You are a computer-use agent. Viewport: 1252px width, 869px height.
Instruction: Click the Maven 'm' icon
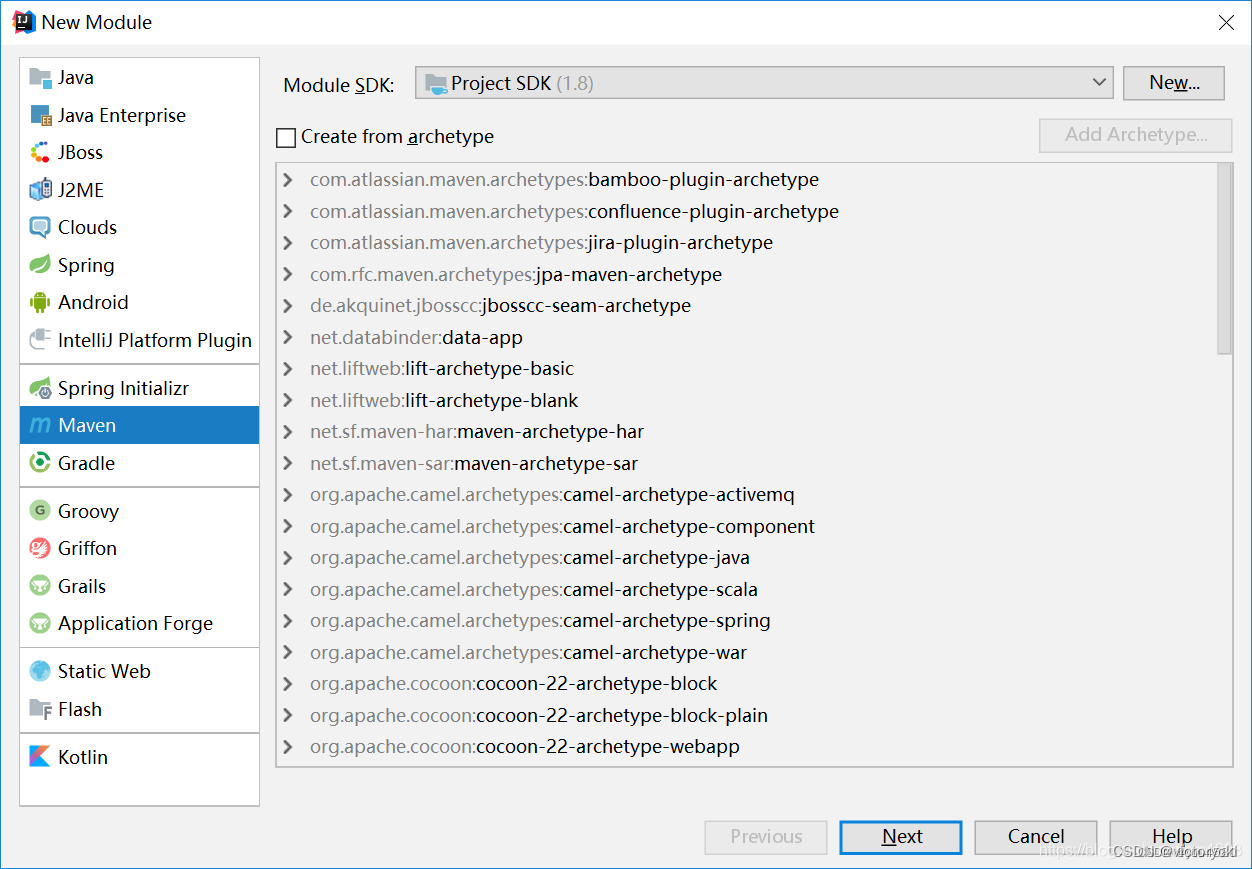40,425
